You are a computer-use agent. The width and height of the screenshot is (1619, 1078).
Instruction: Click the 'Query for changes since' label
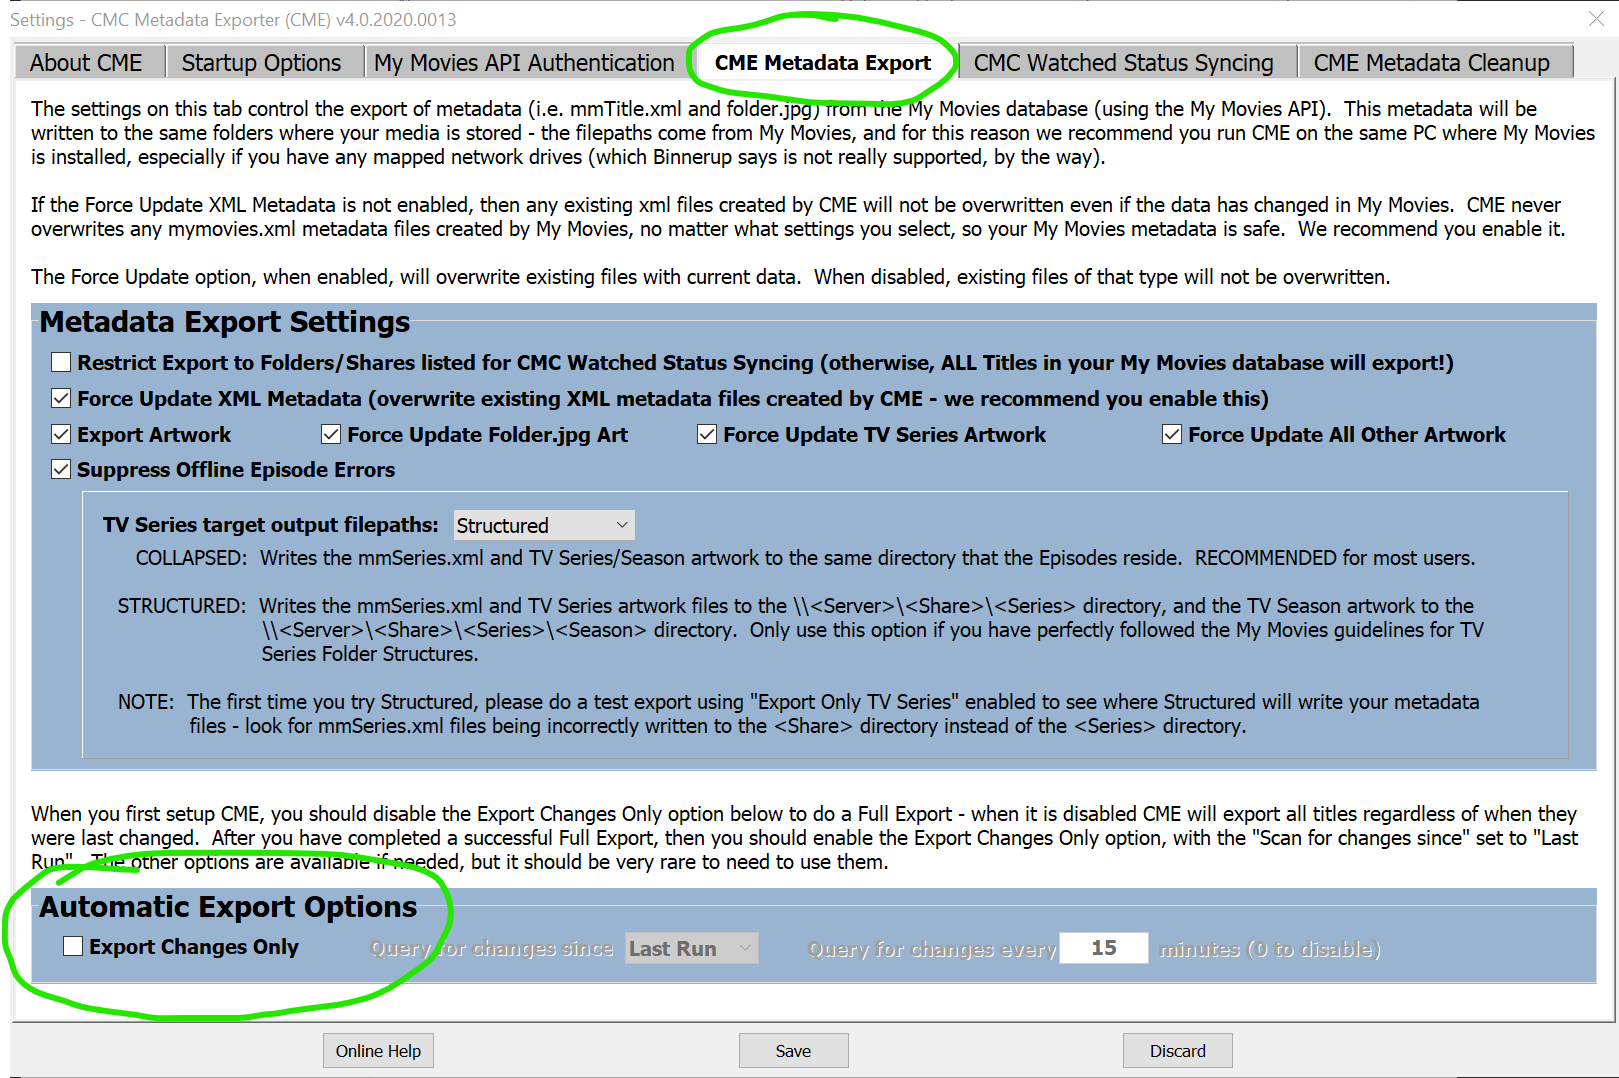[x=492, y=948]
